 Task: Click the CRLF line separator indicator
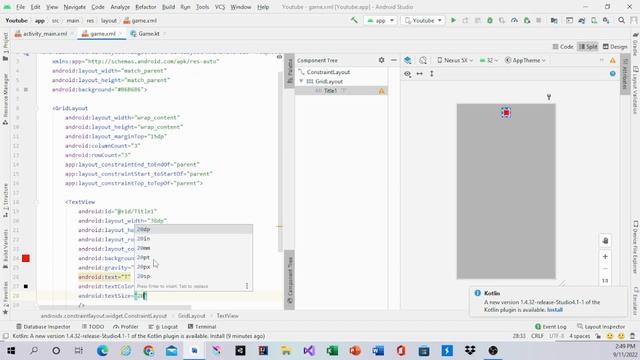click(x=537, y=336)
